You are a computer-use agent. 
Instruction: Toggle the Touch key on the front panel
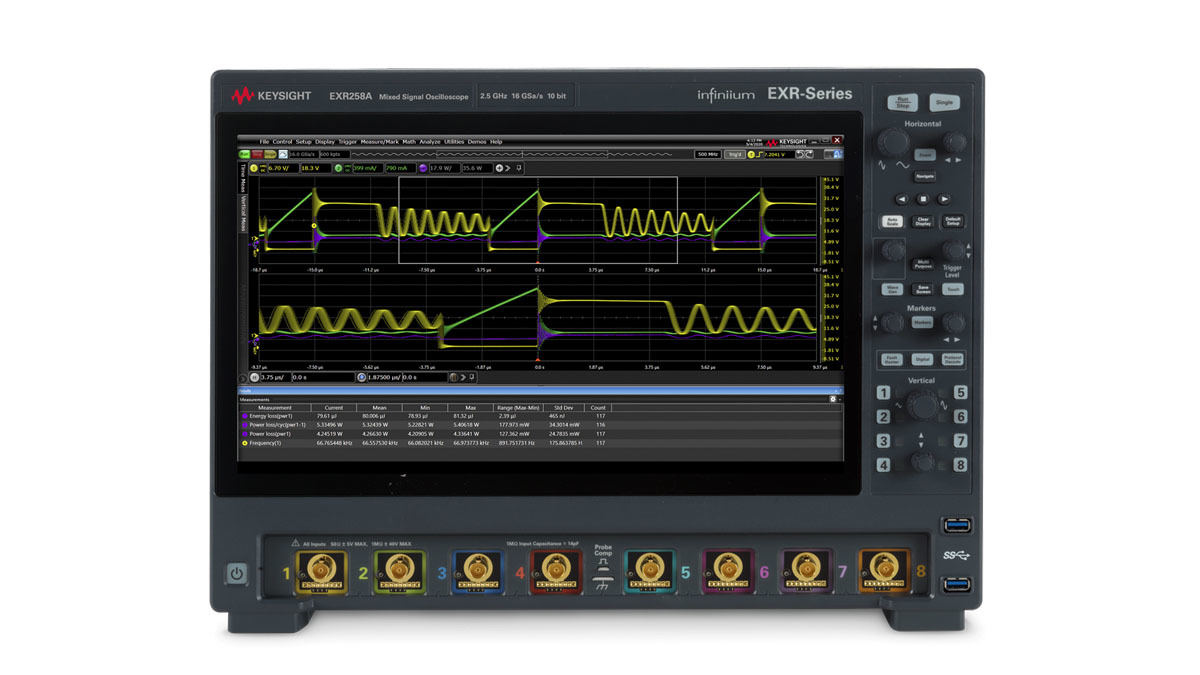(x=953, y=289)
